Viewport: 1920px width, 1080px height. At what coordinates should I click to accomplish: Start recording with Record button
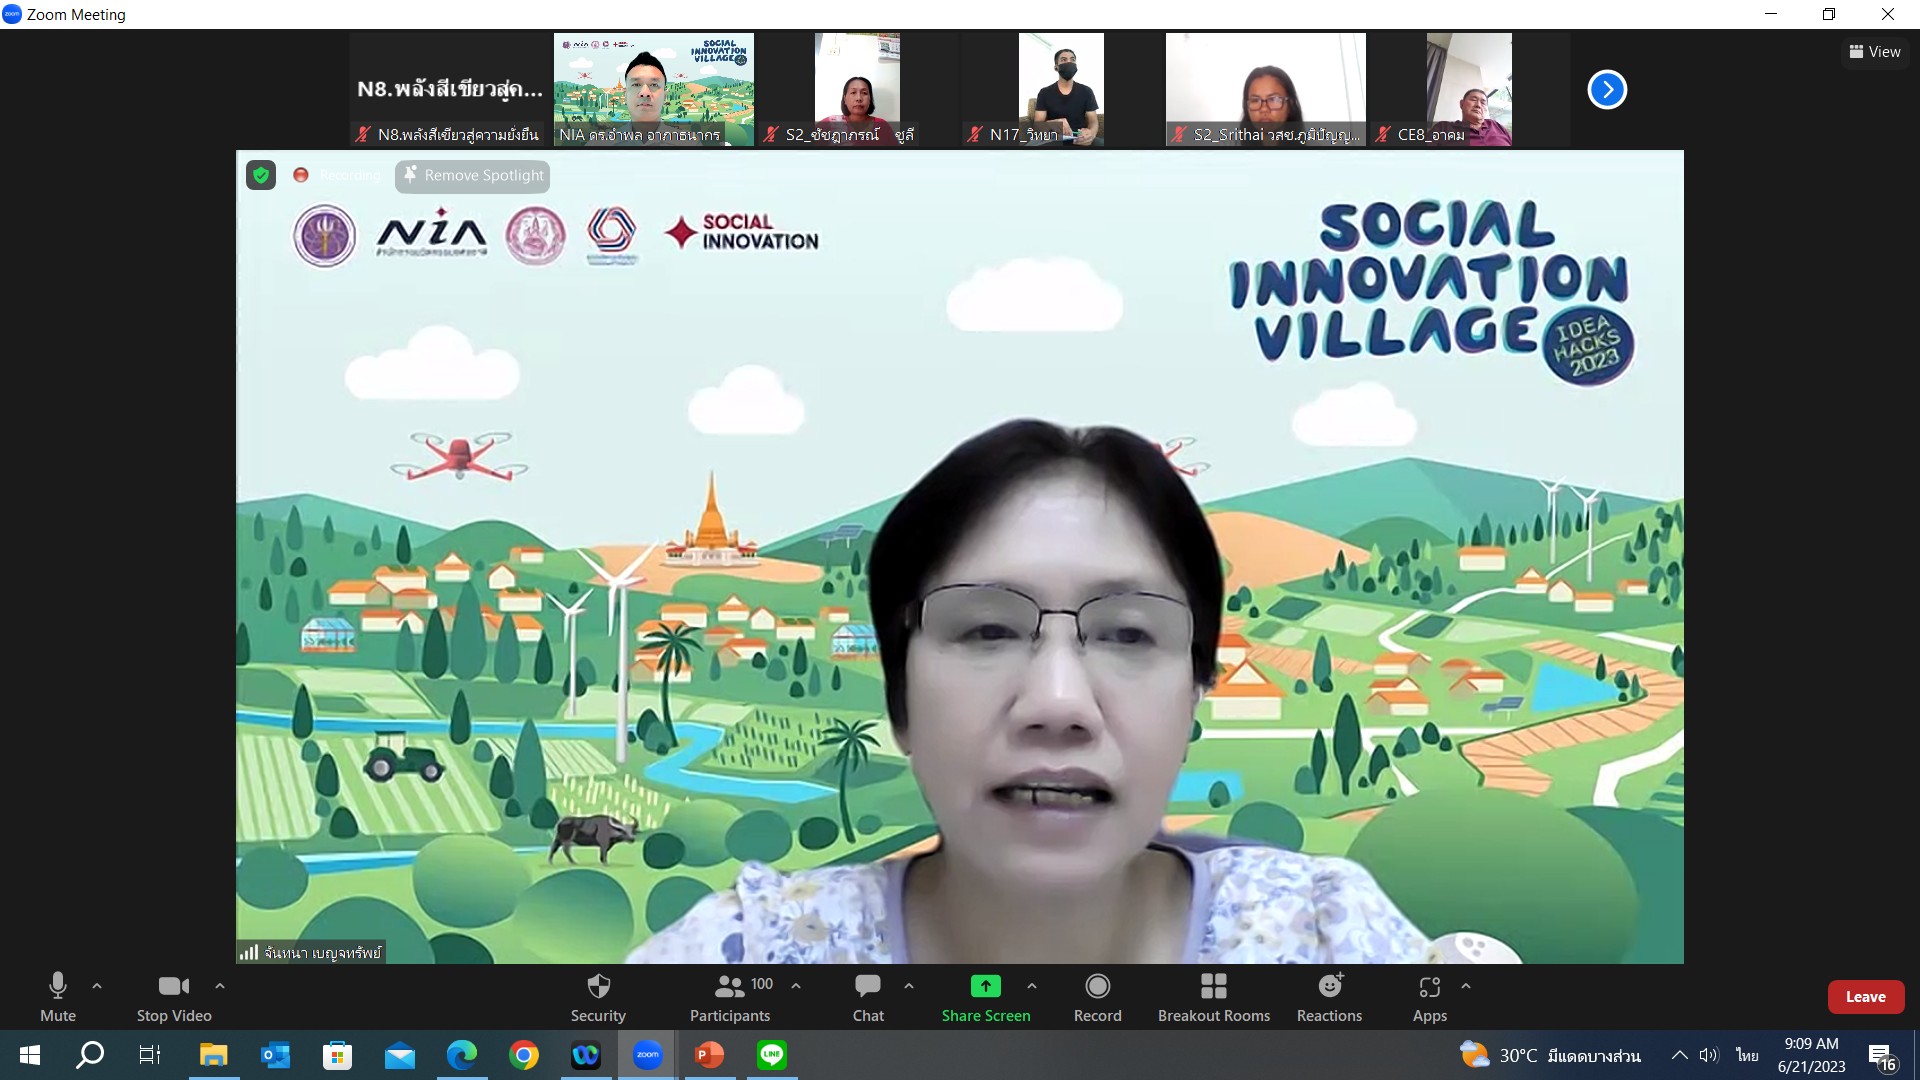1097,997
